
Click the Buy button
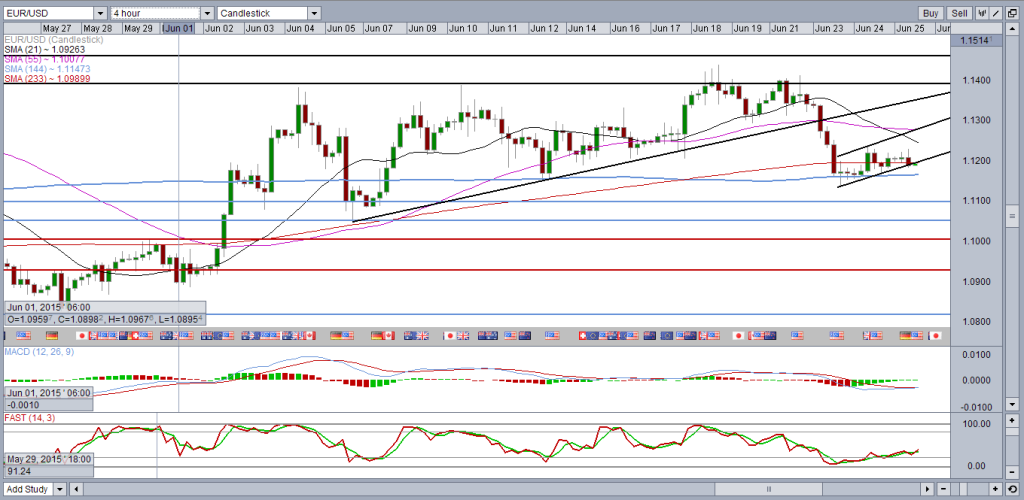(931, 13)
